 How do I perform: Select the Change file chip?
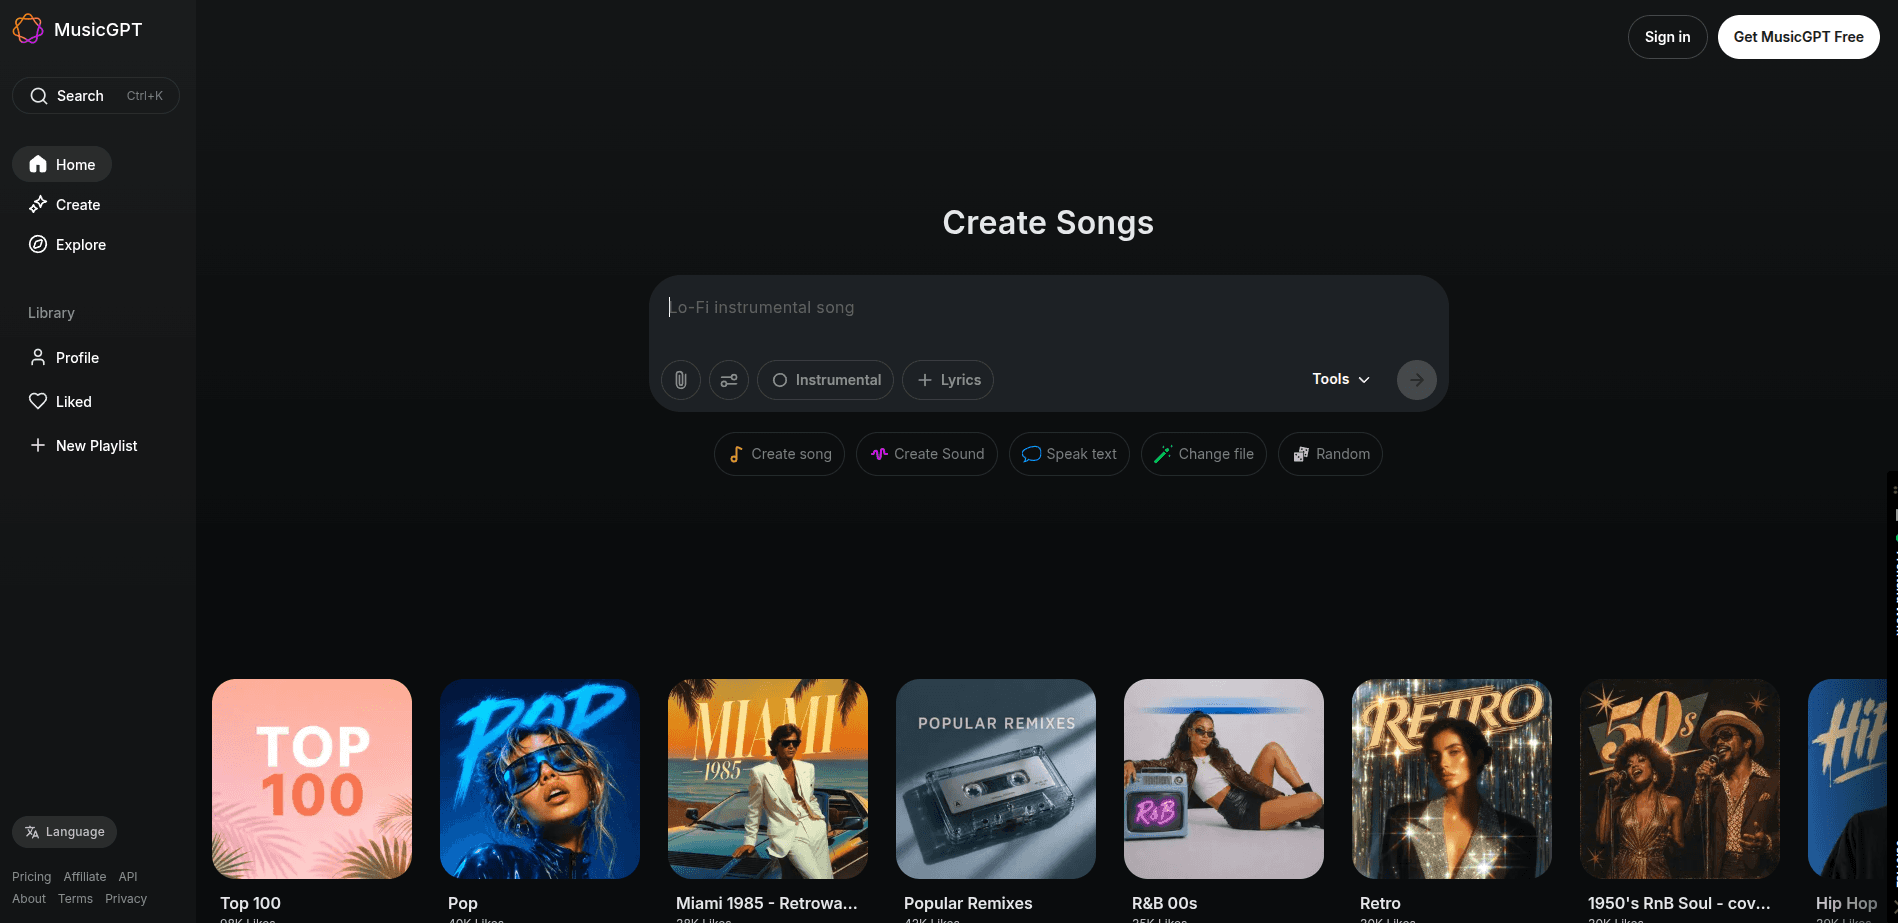1204,454
